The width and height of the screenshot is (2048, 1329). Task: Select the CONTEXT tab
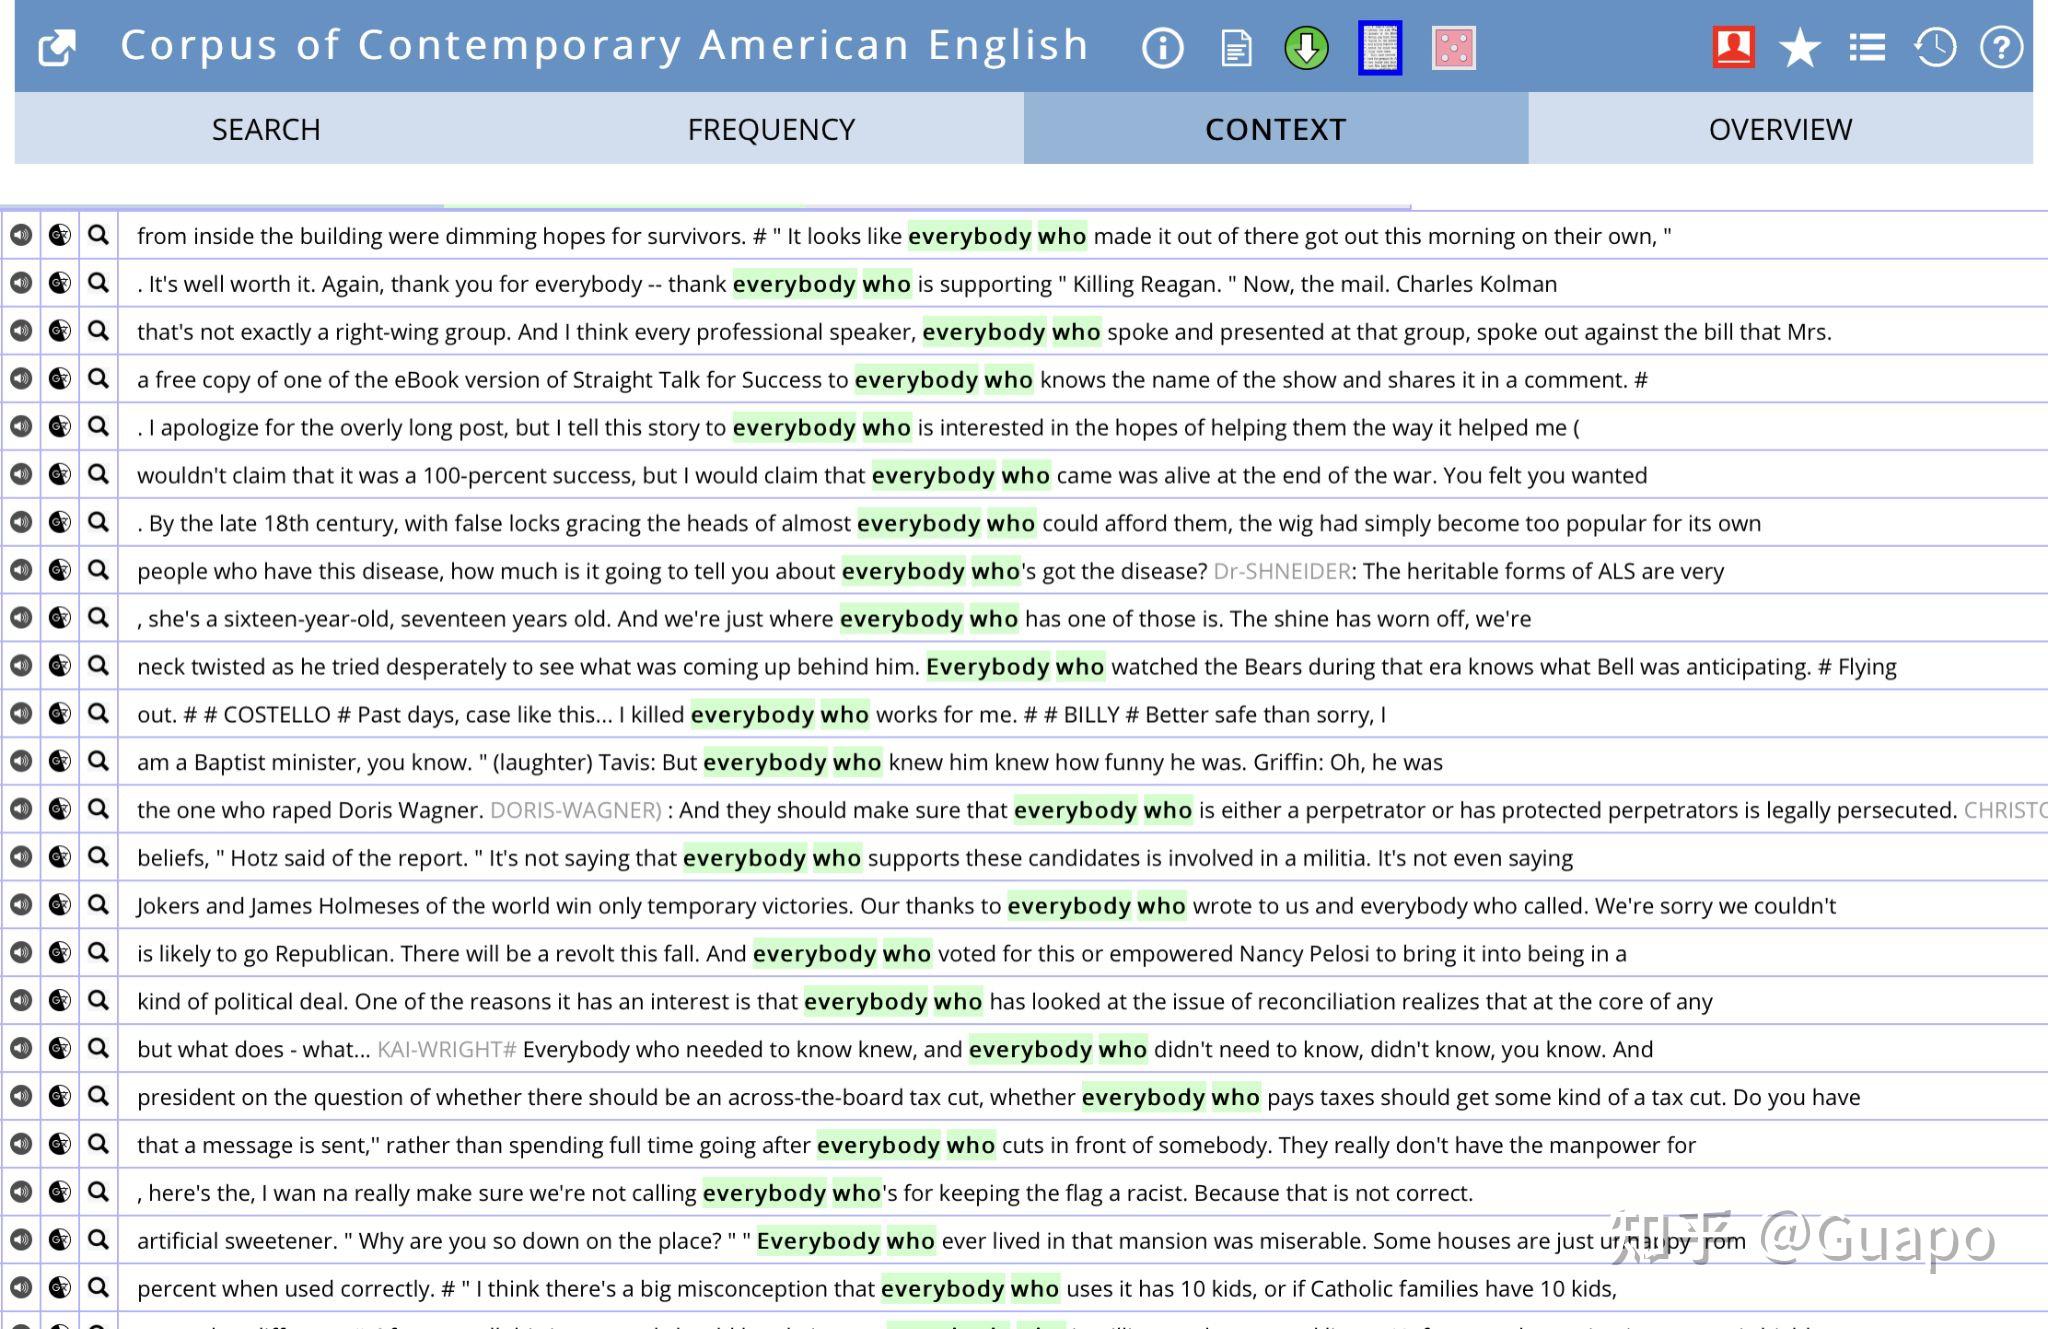pos(1275,129)
